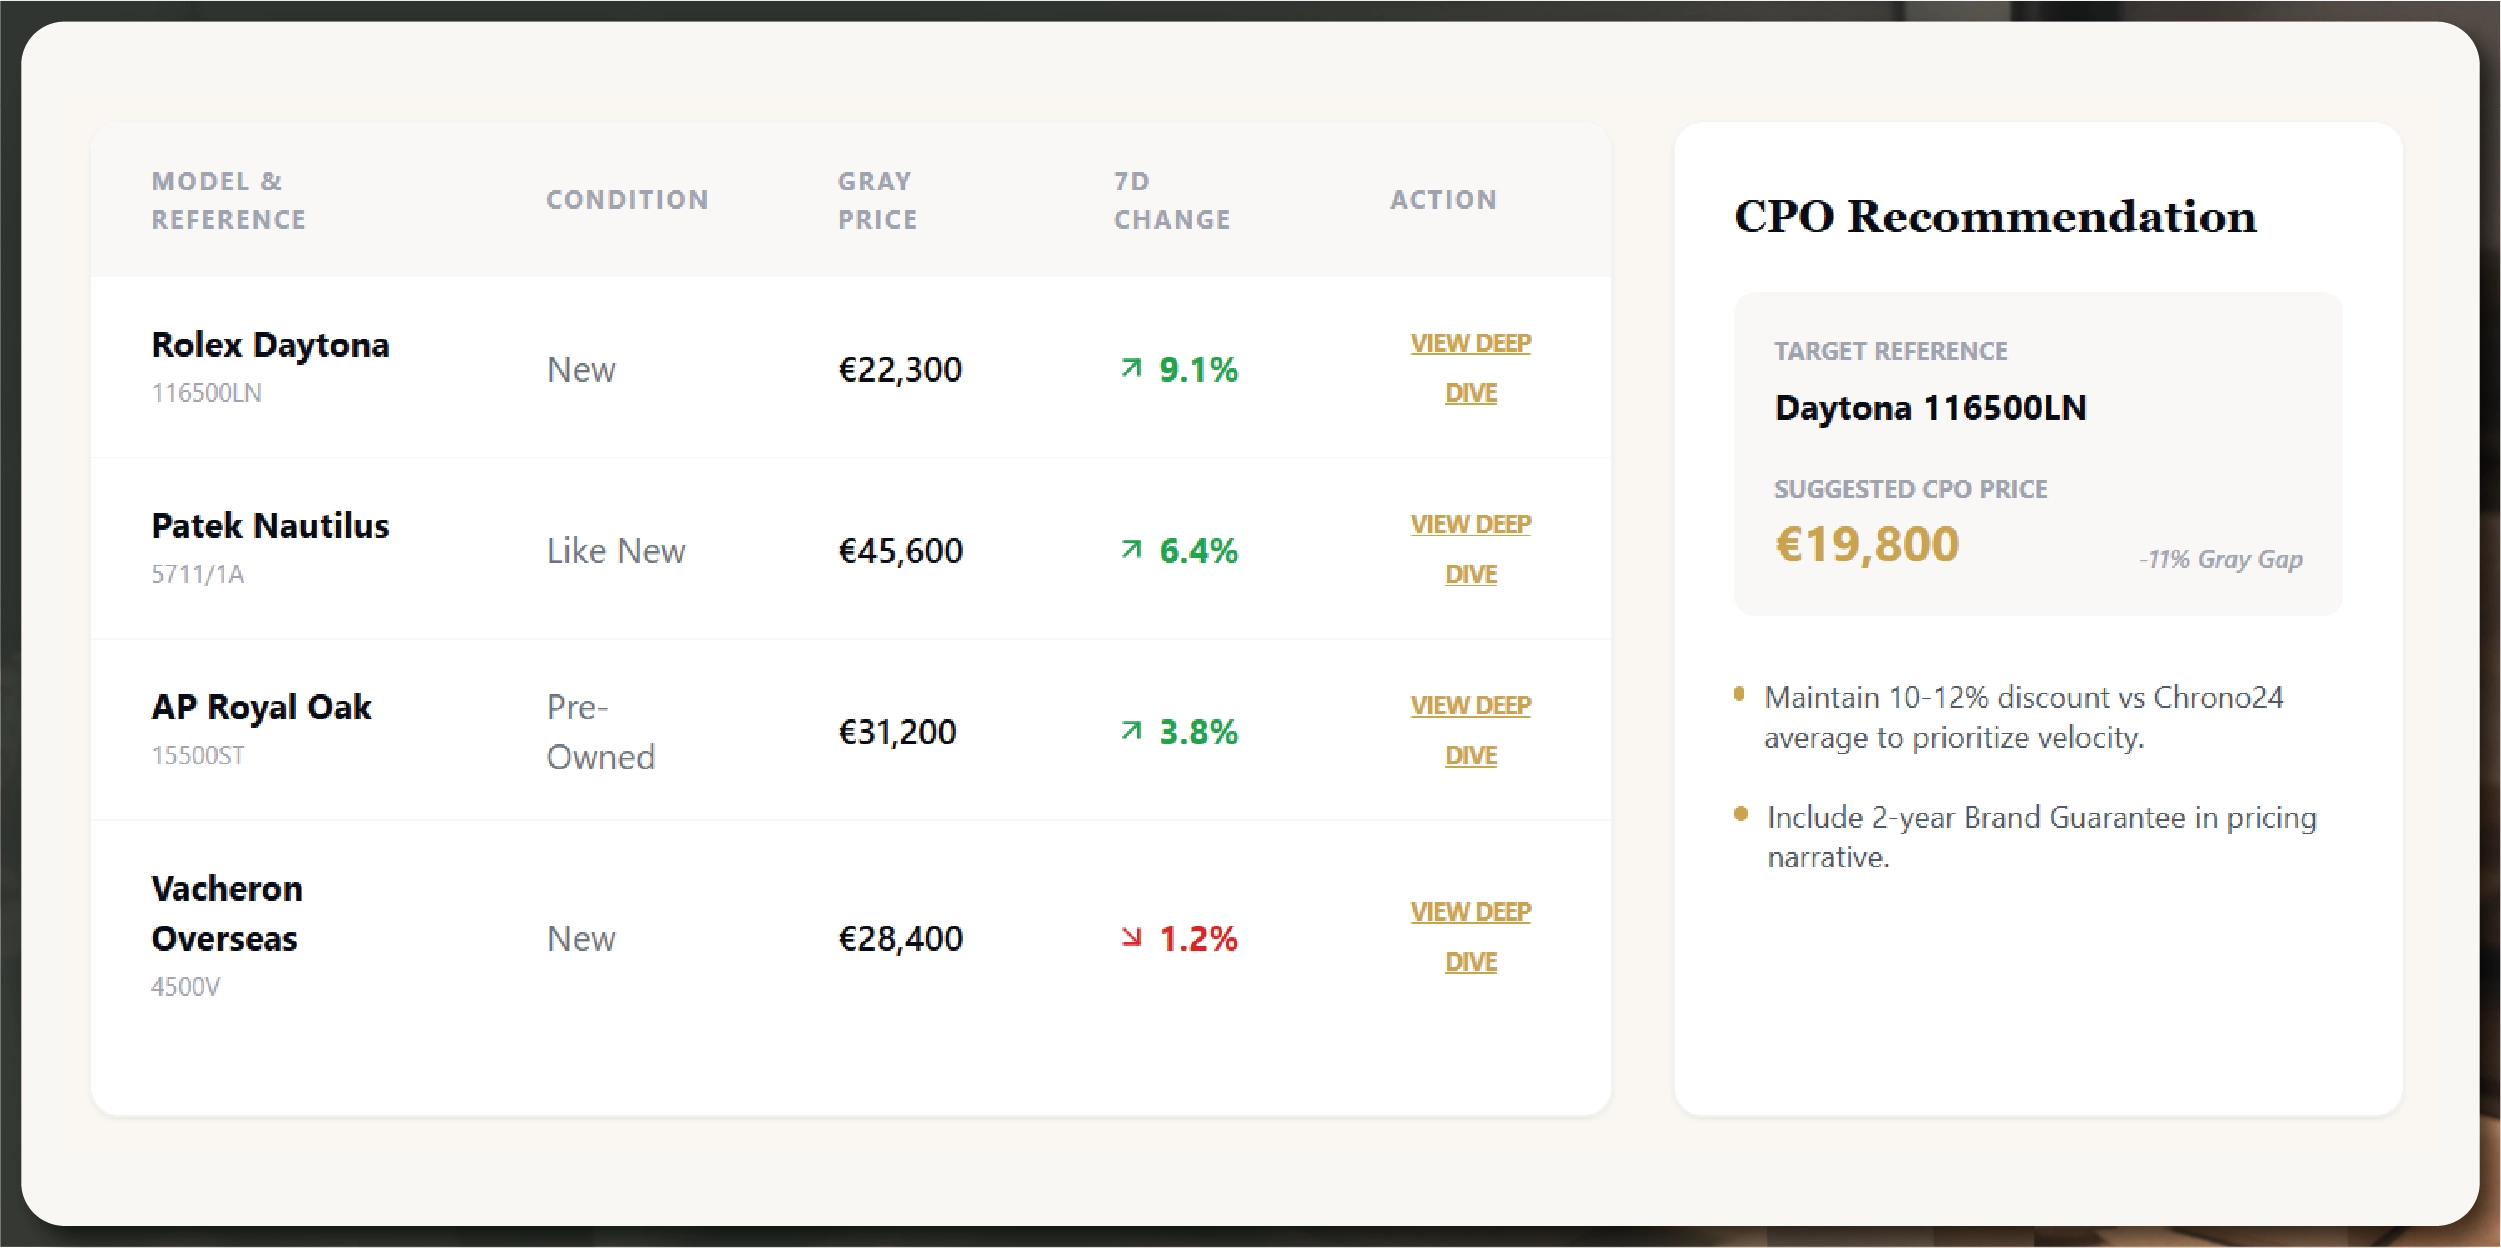2501x1248 pixels.
Task: Select the rising trend arrow beside Patek Nautilus 6.4%
Action: click(x=1131, y=549)
